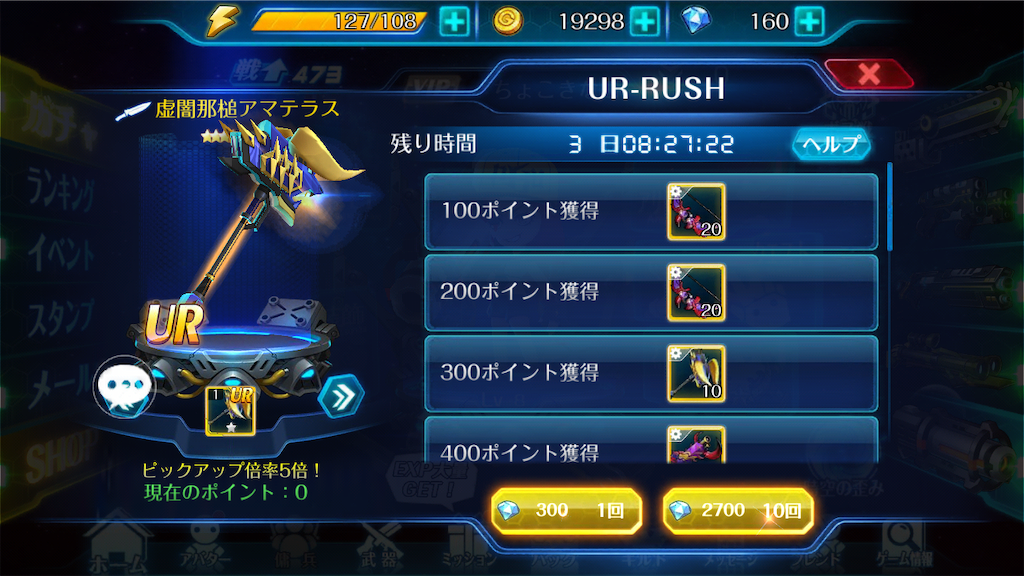Click the lightning bolt energy icon
The width and height of the screenshot is (1024, 576).
point(222,21)
